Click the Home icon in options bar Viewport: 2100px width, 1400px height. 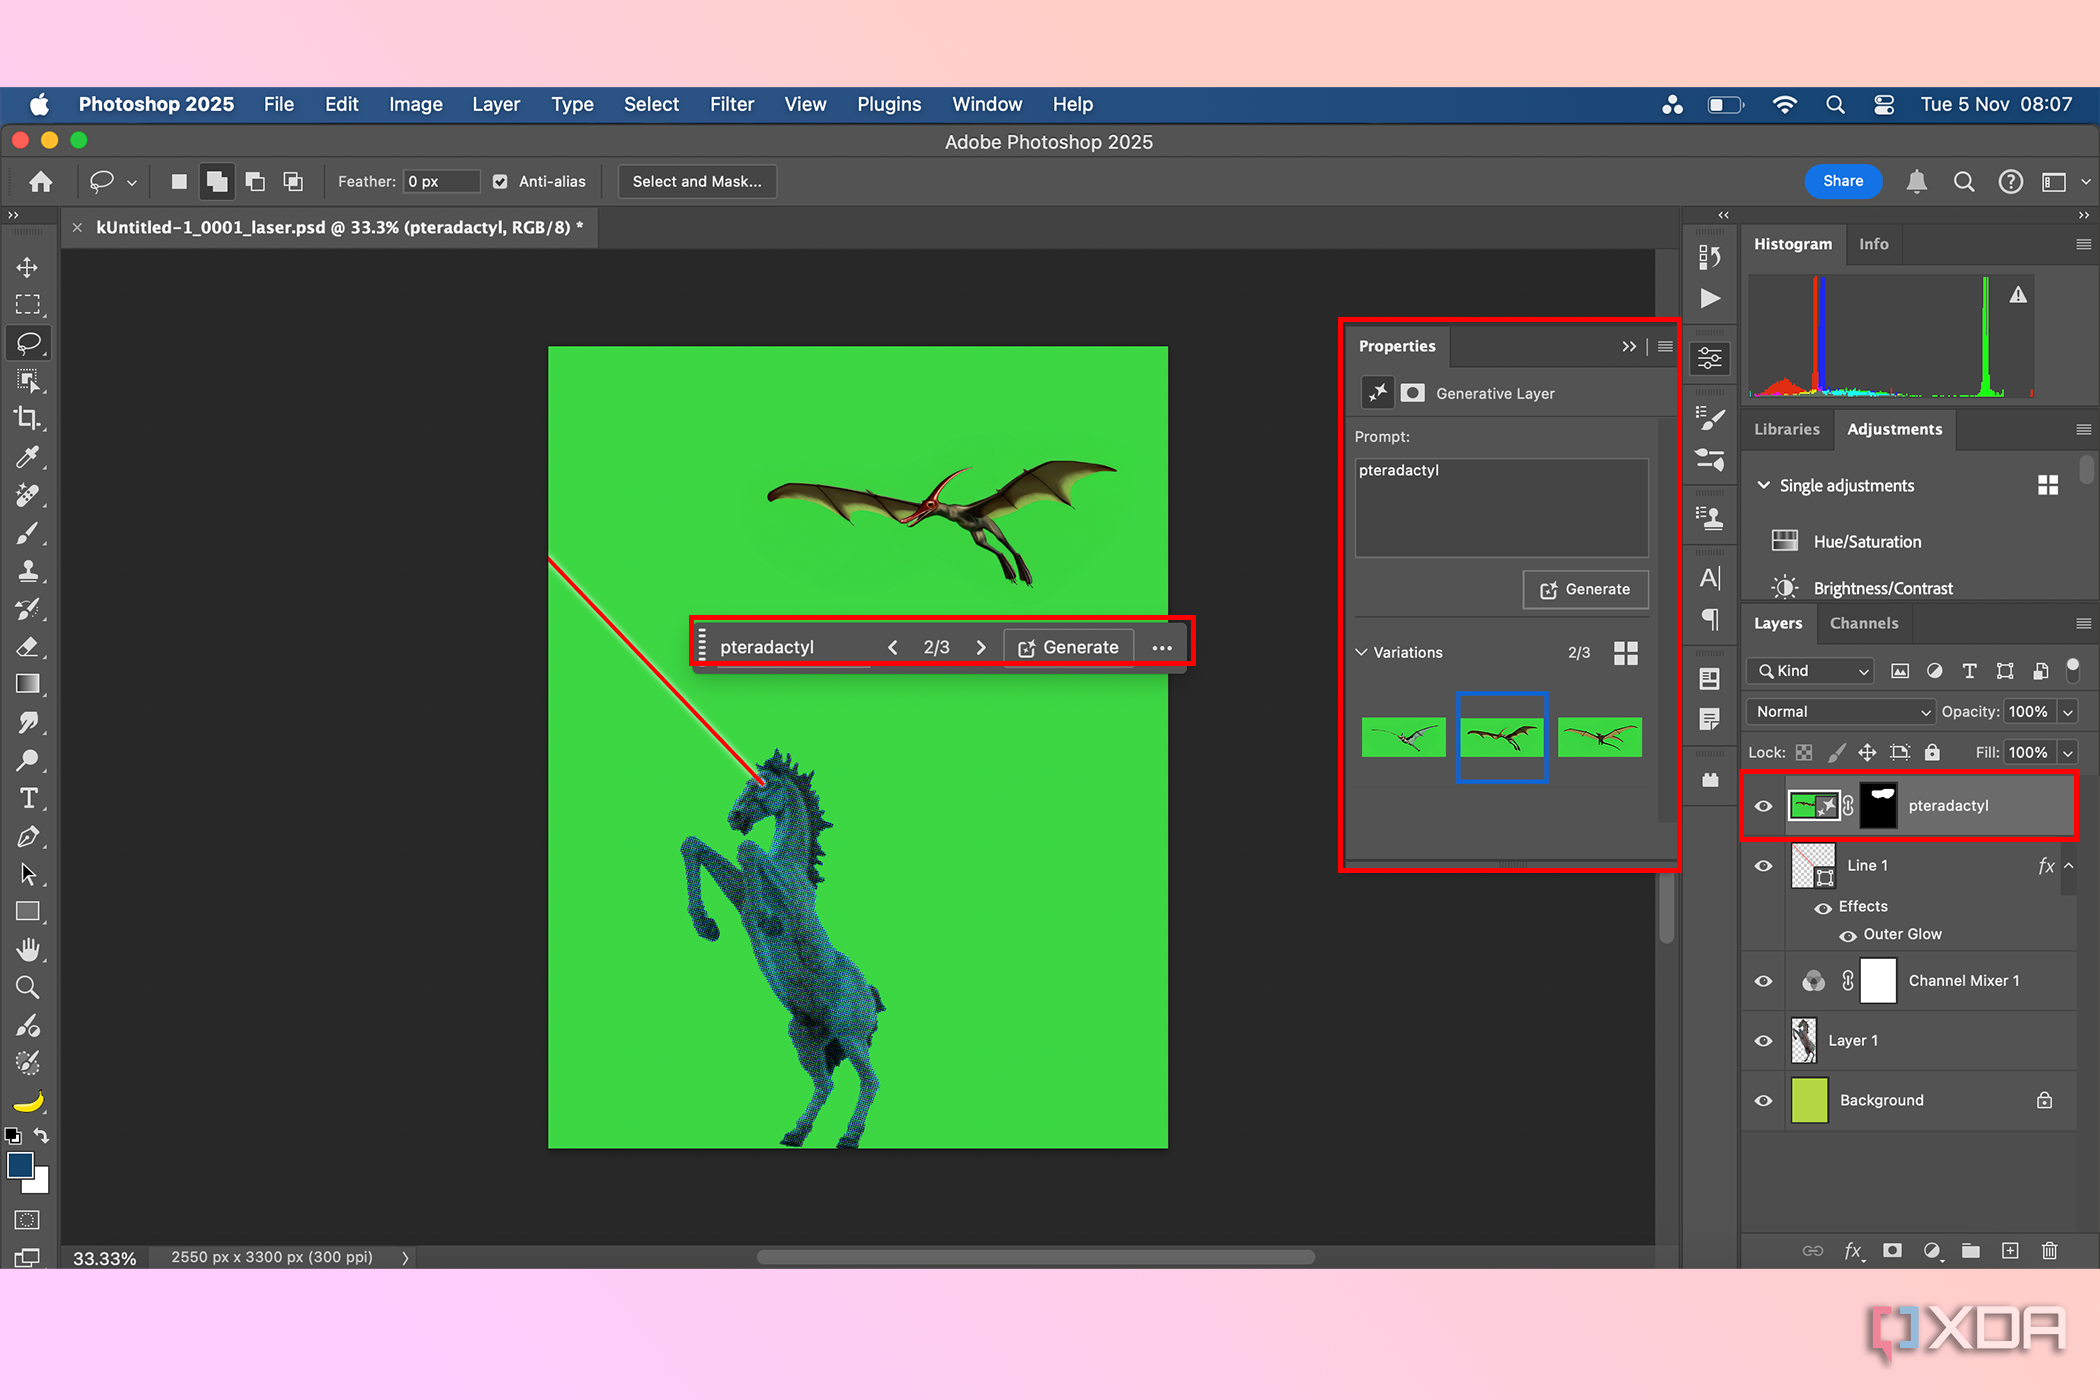pos(41,181)
